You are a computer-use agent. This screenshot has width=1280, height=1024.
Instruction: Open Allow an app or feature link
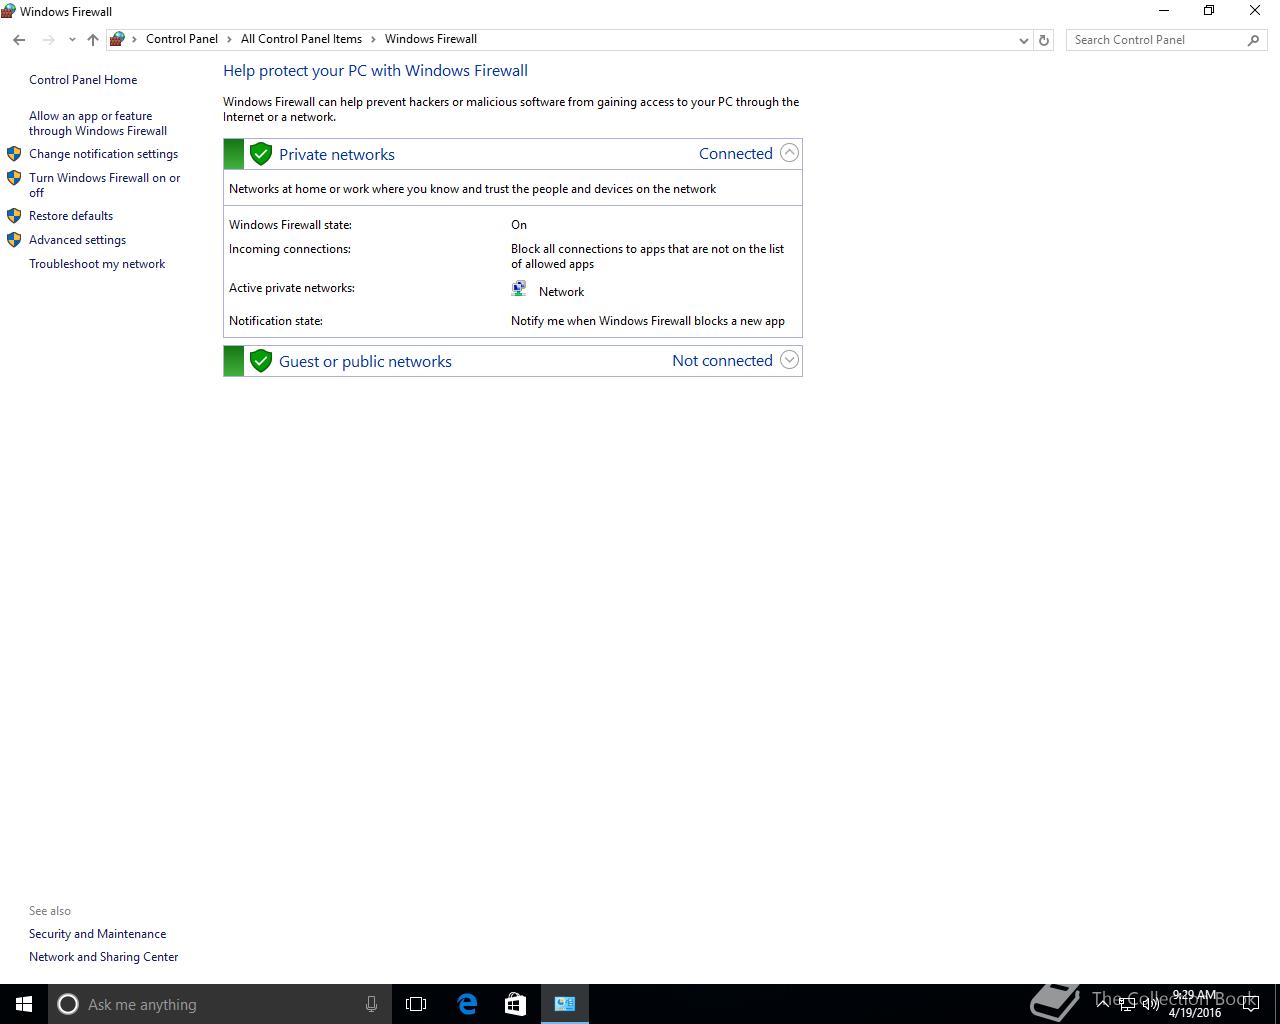coord(98,123)
